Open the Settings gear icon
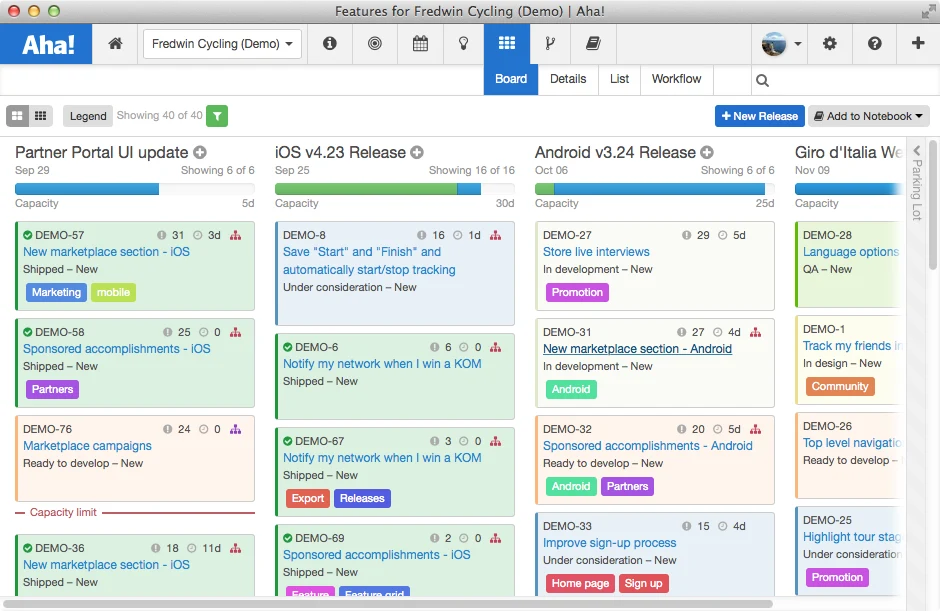This screenshot has width=940, height=611. coord(830,43)
